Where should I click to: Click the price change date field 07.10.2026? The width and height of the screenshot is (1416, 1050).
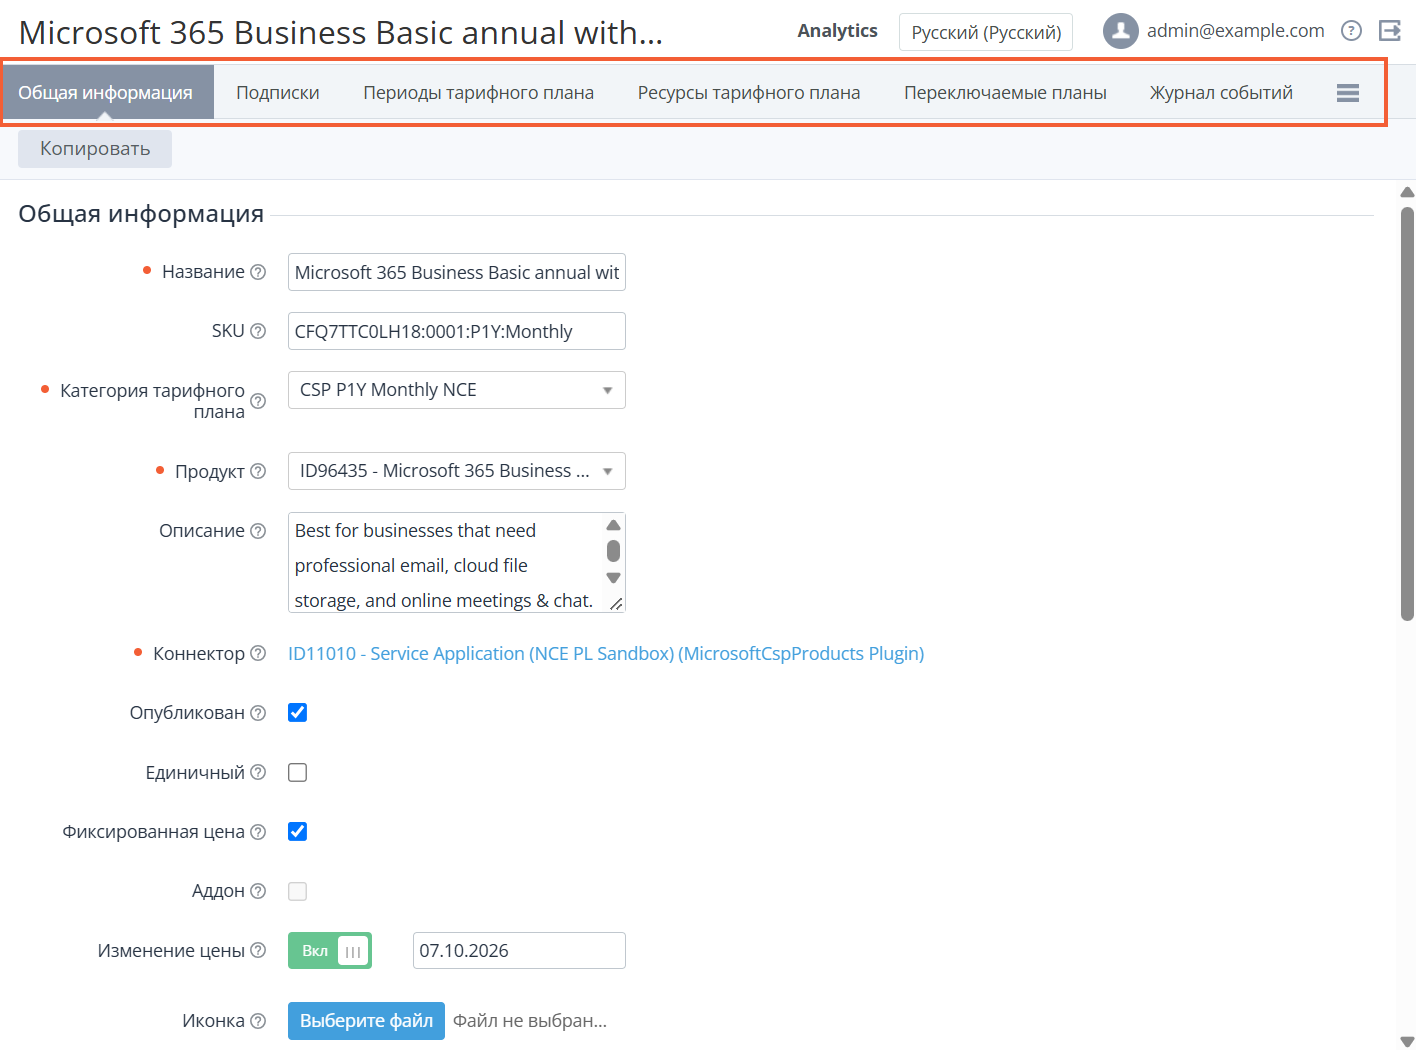pyautogui.click(x=519, y=951)
